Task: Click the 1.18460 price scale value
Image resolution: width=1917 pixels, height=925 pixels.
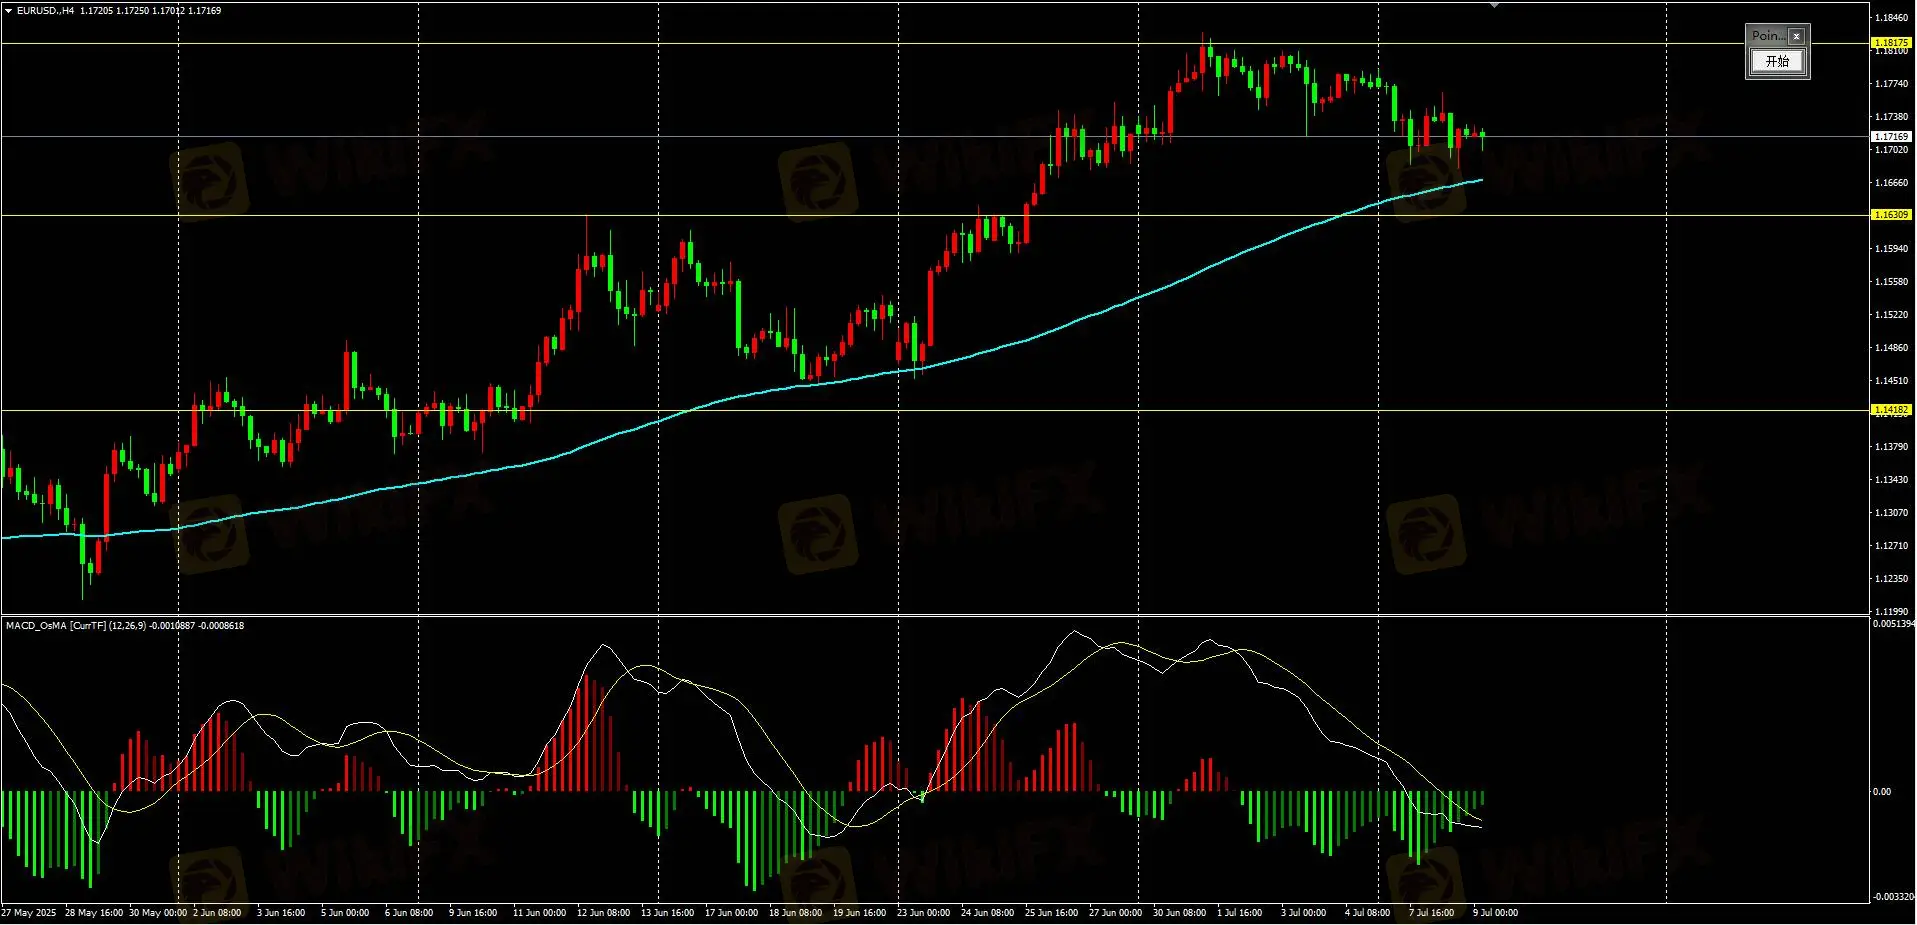Action: 1891,18
